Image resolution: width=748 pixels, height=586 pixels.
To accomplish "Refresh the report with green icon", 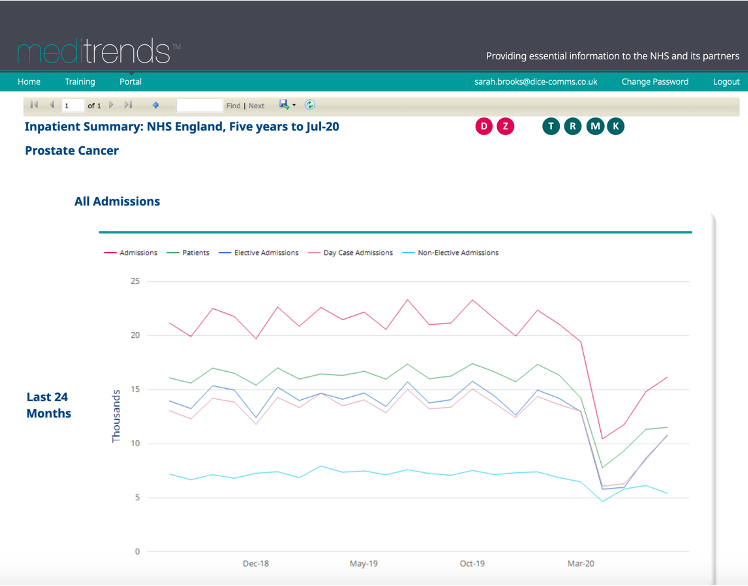I will (x=310, y=105).
